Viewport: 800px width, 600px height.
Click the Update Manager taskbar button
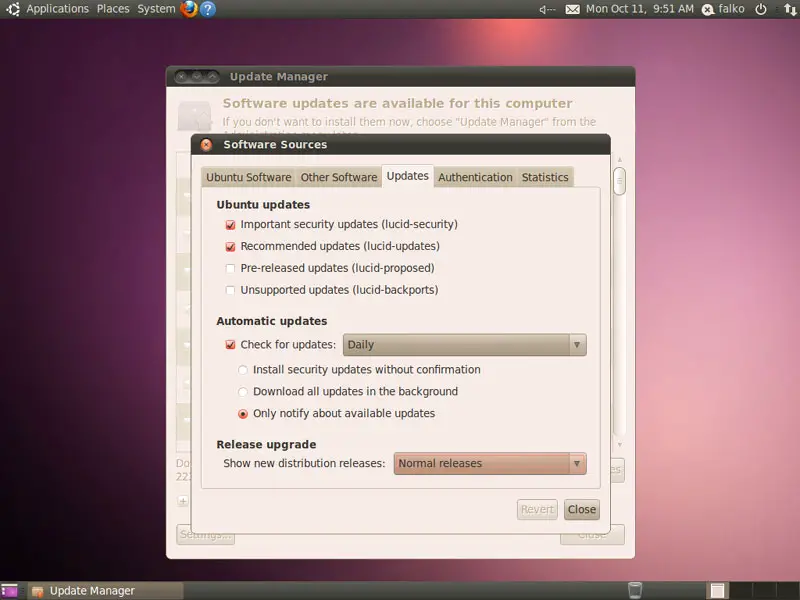click(105, 591)
